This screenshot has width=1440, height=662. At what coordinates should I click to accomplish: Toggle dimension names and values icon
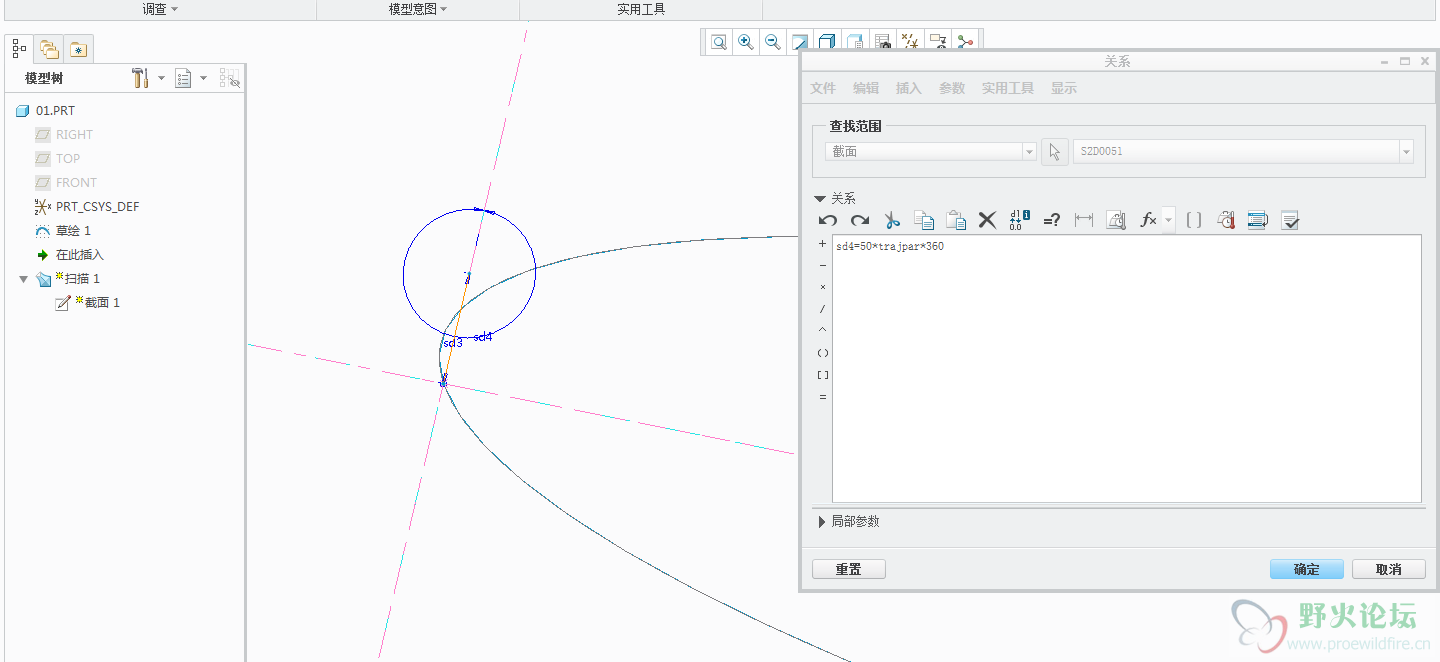coord(1019,220)
